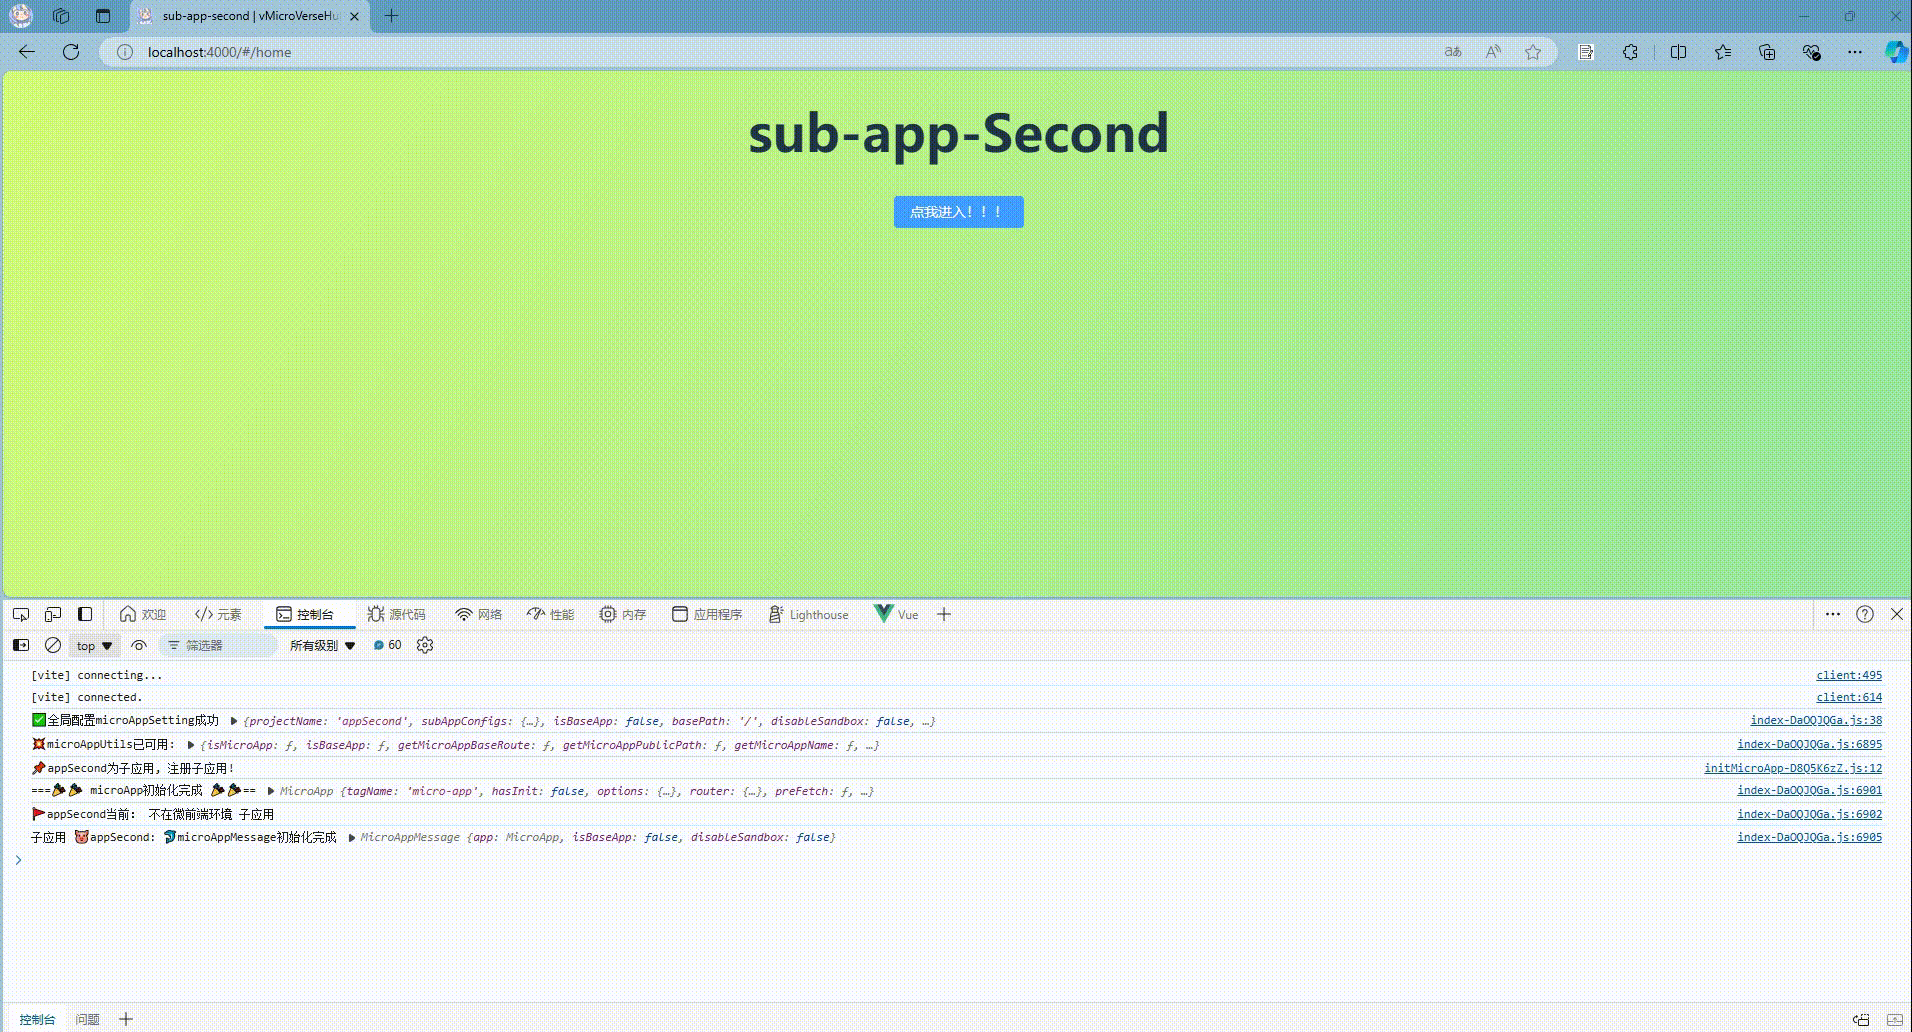Viewport: 1912px width, 1032px height.
Task: Reload the page with refresh icon
Action: [x=70, y=51]
